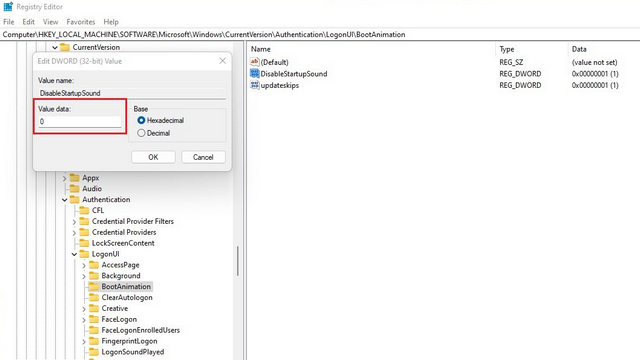Select the Hexadecimal base radio button
This screenshot has height=360, width=640.
141,120
